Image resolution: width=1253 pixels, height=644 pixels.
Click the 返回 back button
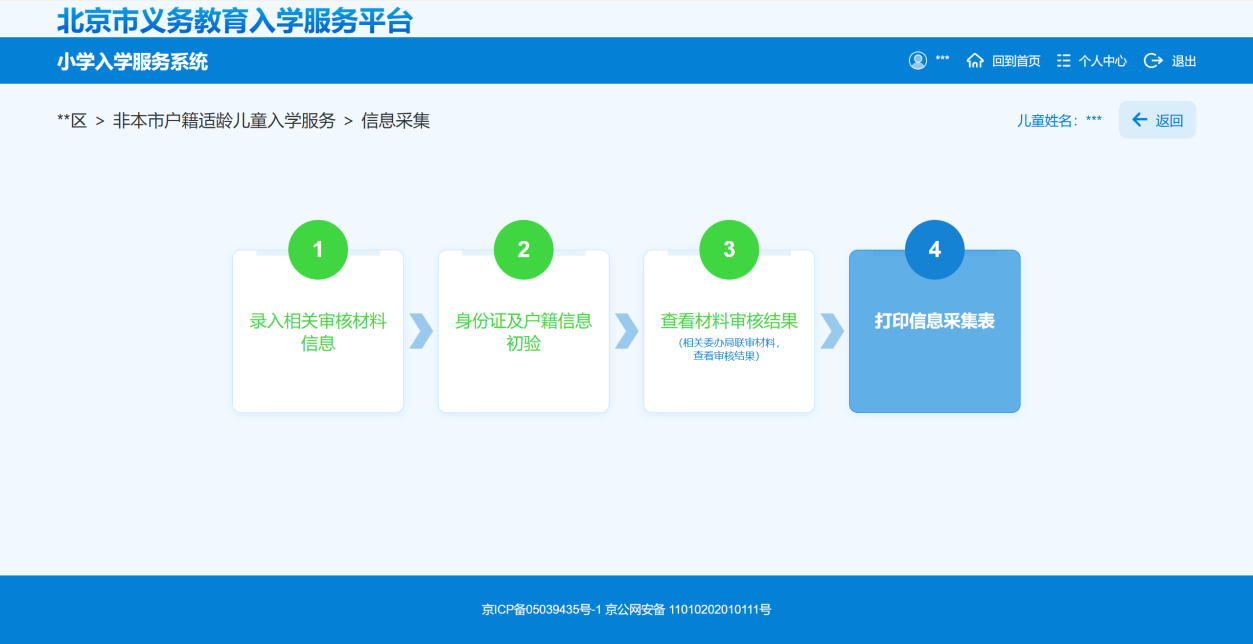click(x=1157, y=120)
